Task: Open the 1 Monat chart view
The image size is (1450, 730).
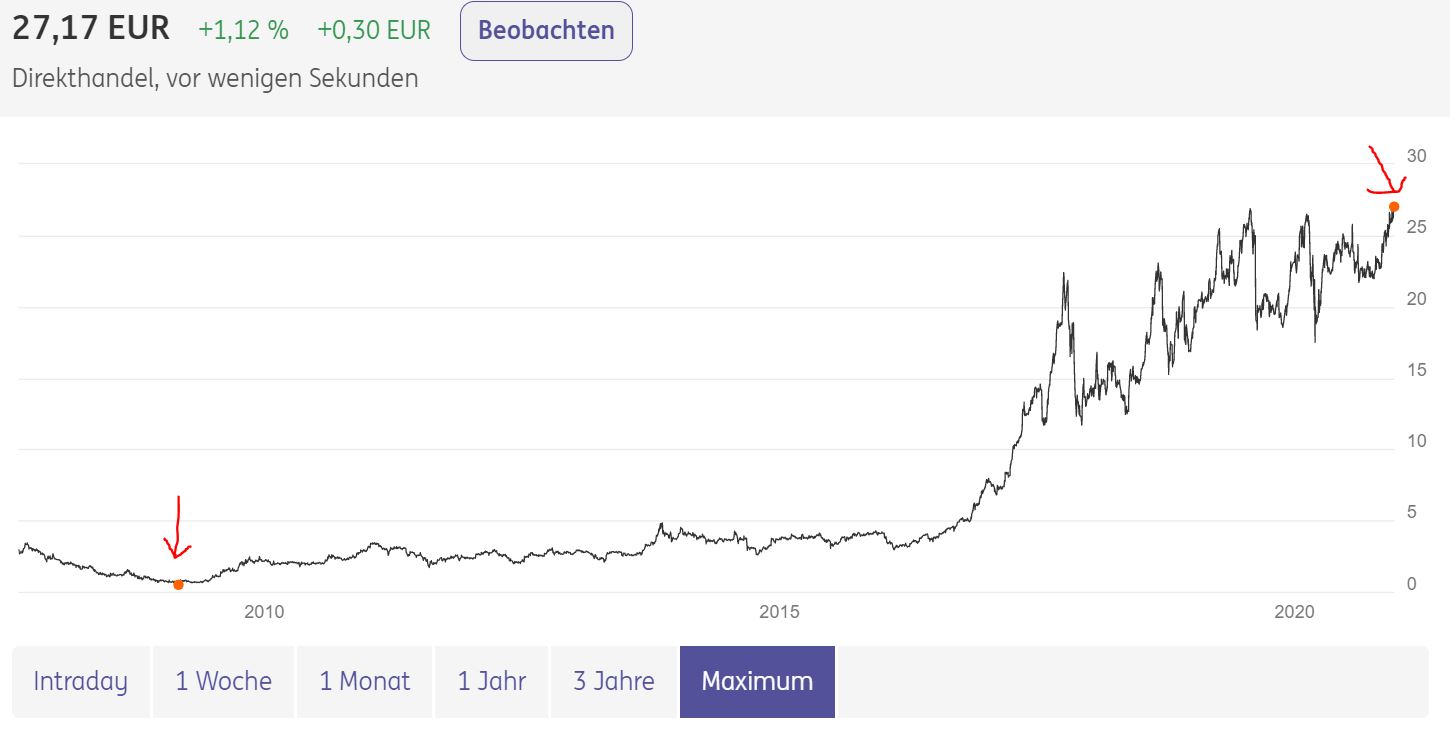Action: 365,682
